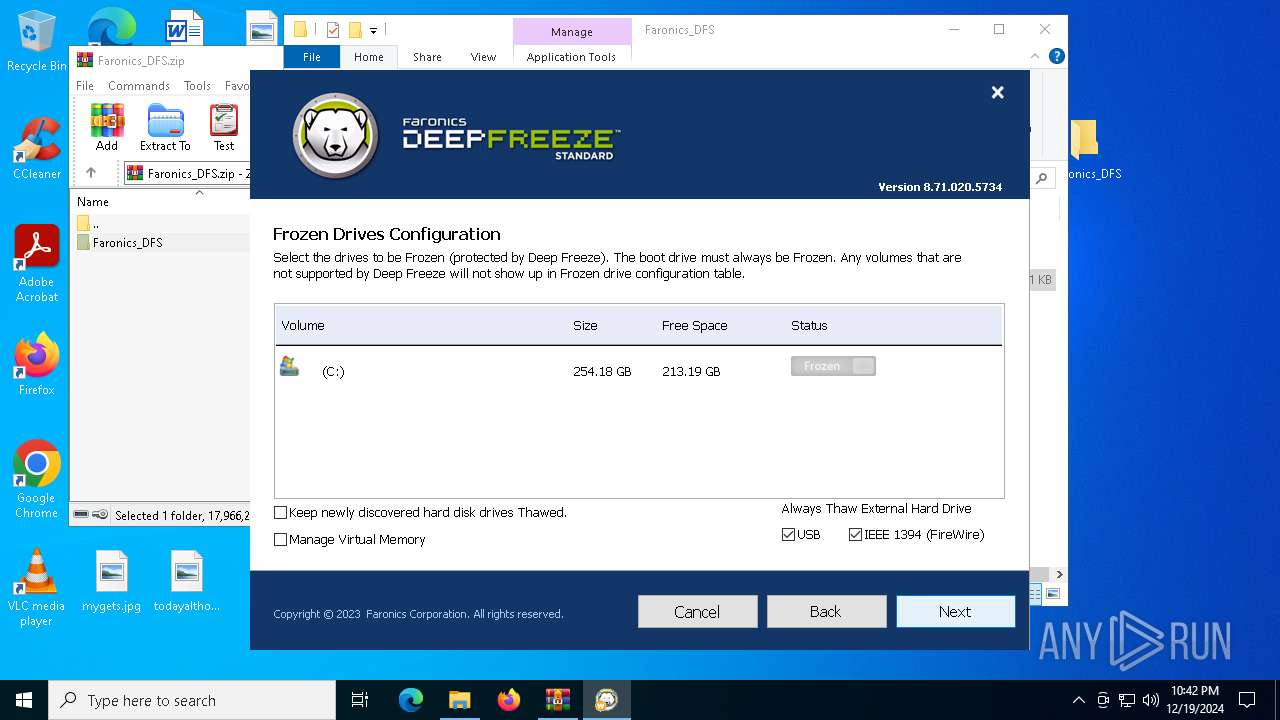This screenshot has height=720, width=1280.
Task: Switch to Home tab in File Explorer
Action: coord(368,57)
